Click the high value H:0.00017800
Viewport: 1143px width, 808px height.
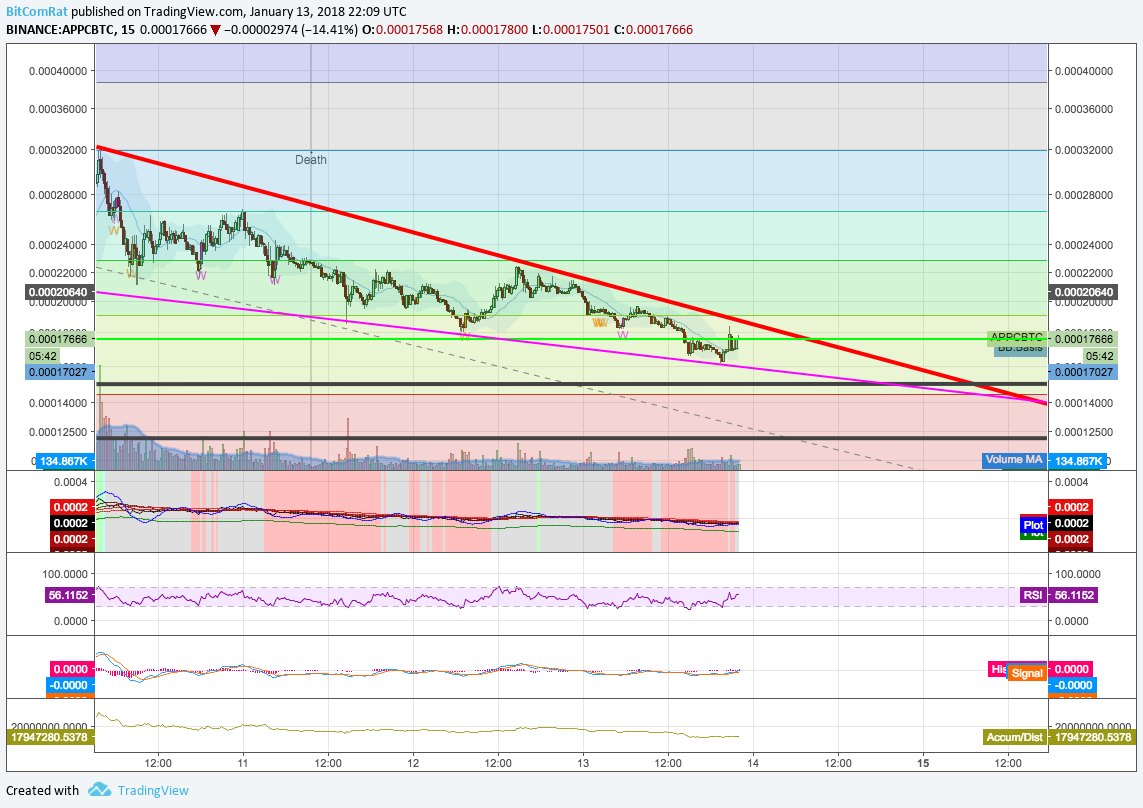[x=487, y=30]
